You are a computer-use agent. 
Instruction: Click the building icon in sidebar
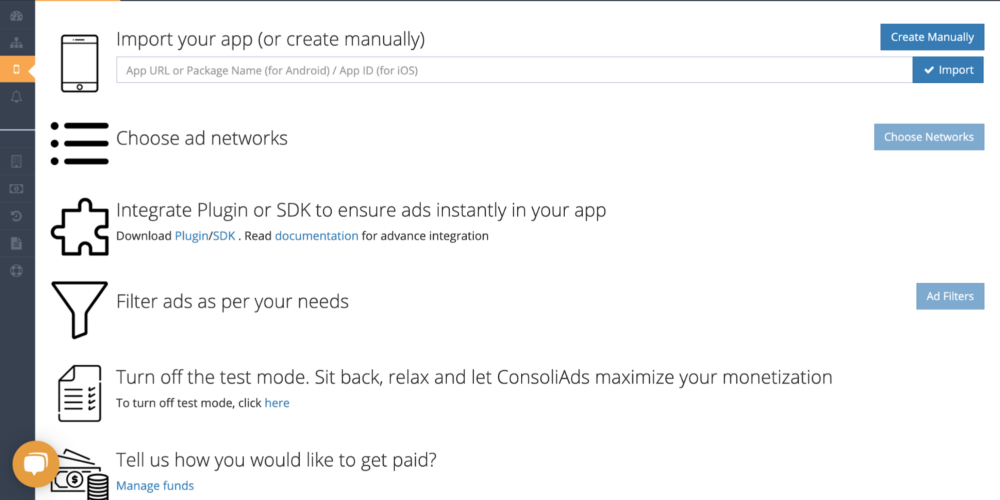17,161
